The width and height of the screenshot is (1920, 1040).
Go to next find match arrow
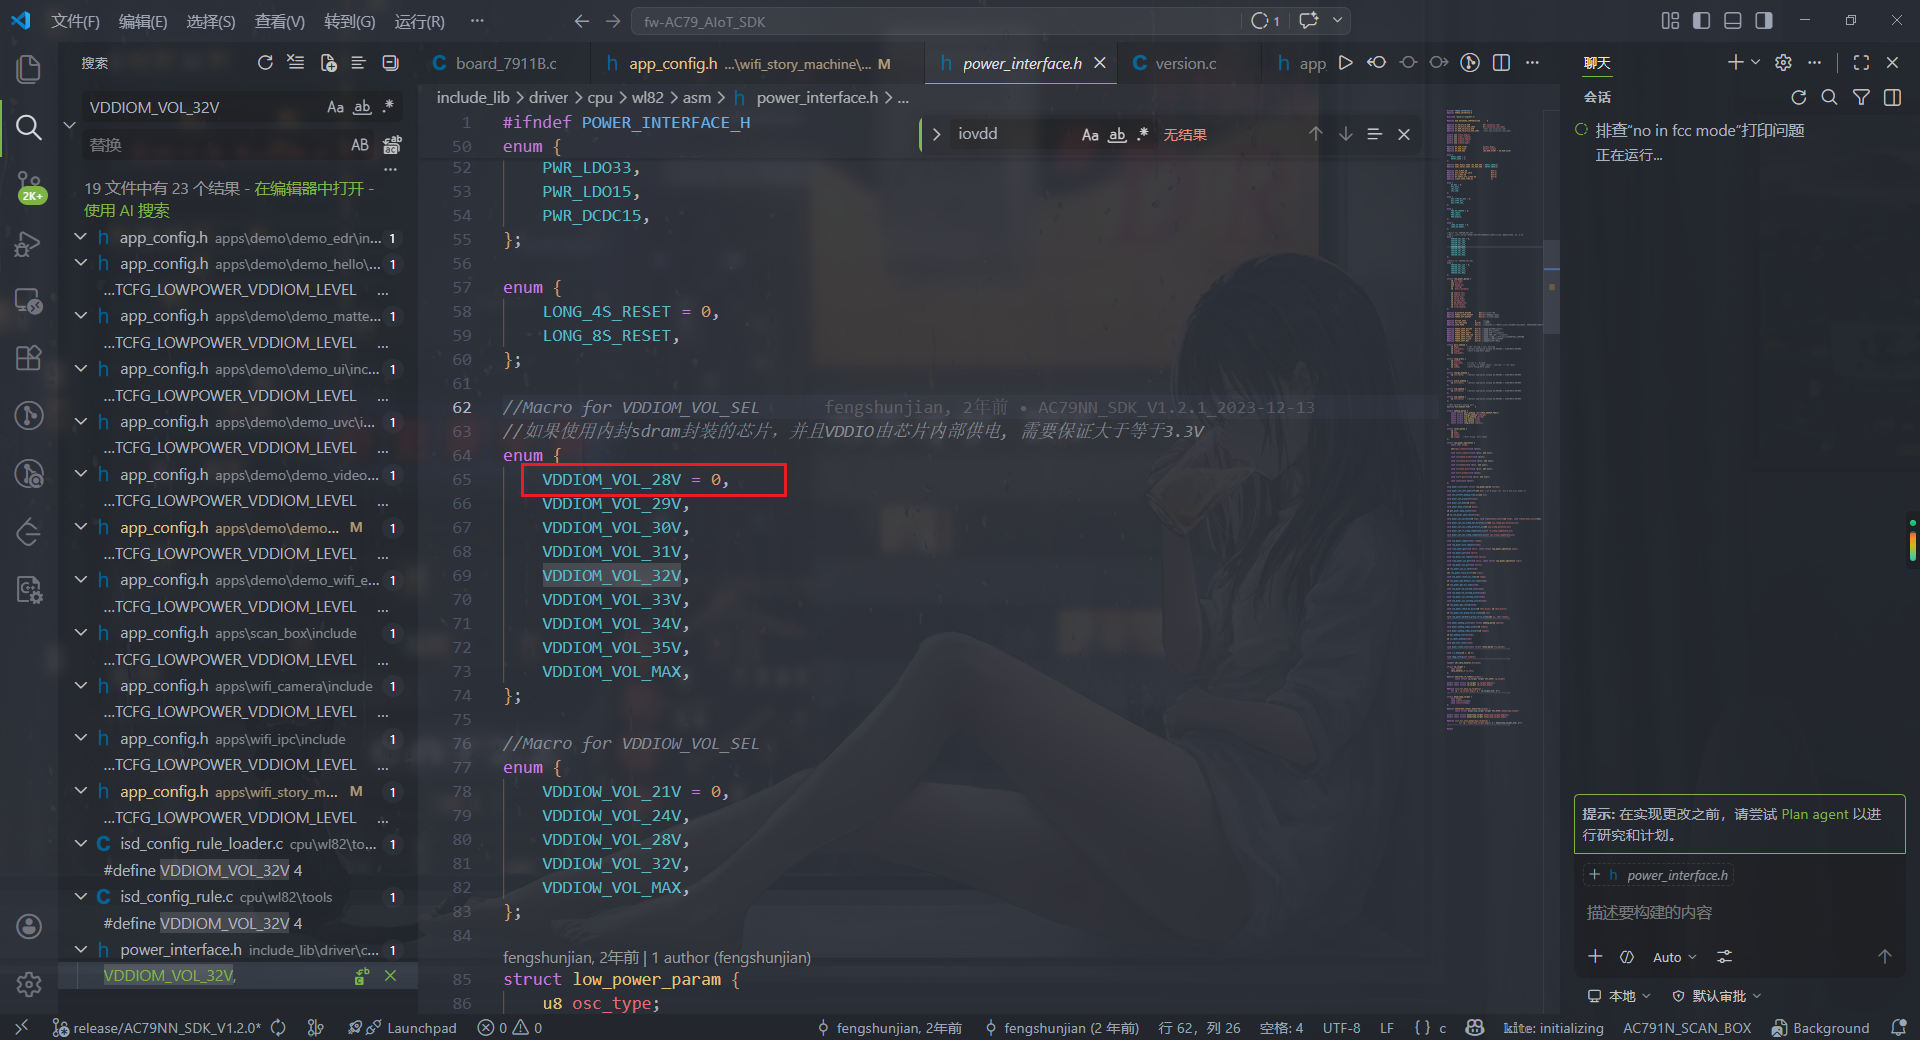(x=1346, y=134)
